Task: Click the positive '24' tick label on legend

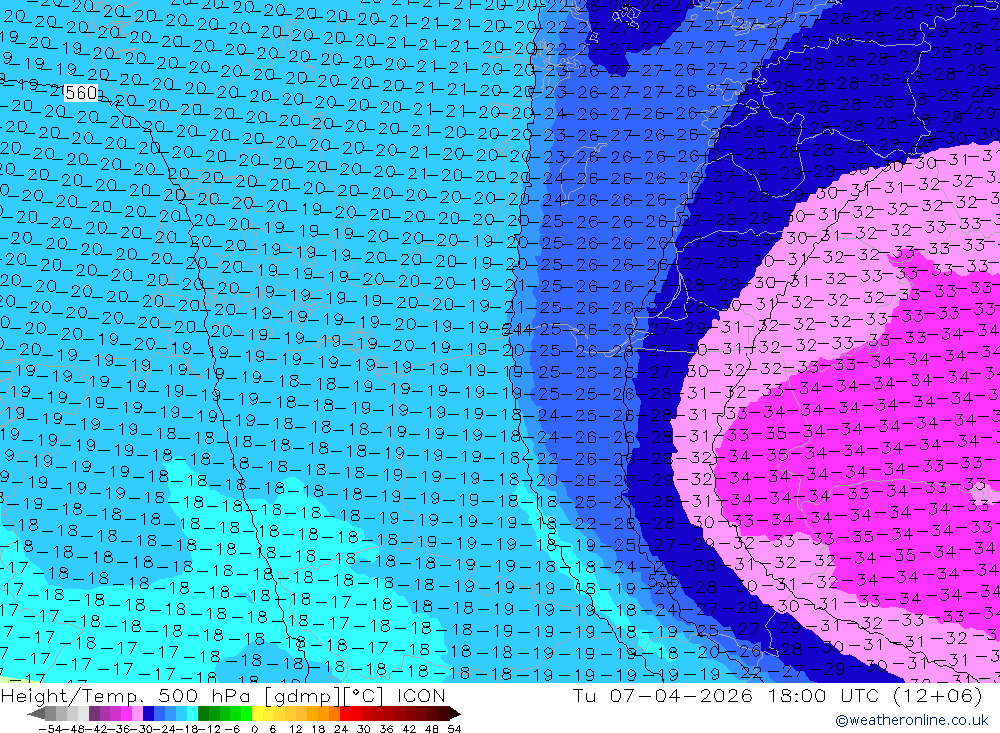Action: [x=341, y=729]
